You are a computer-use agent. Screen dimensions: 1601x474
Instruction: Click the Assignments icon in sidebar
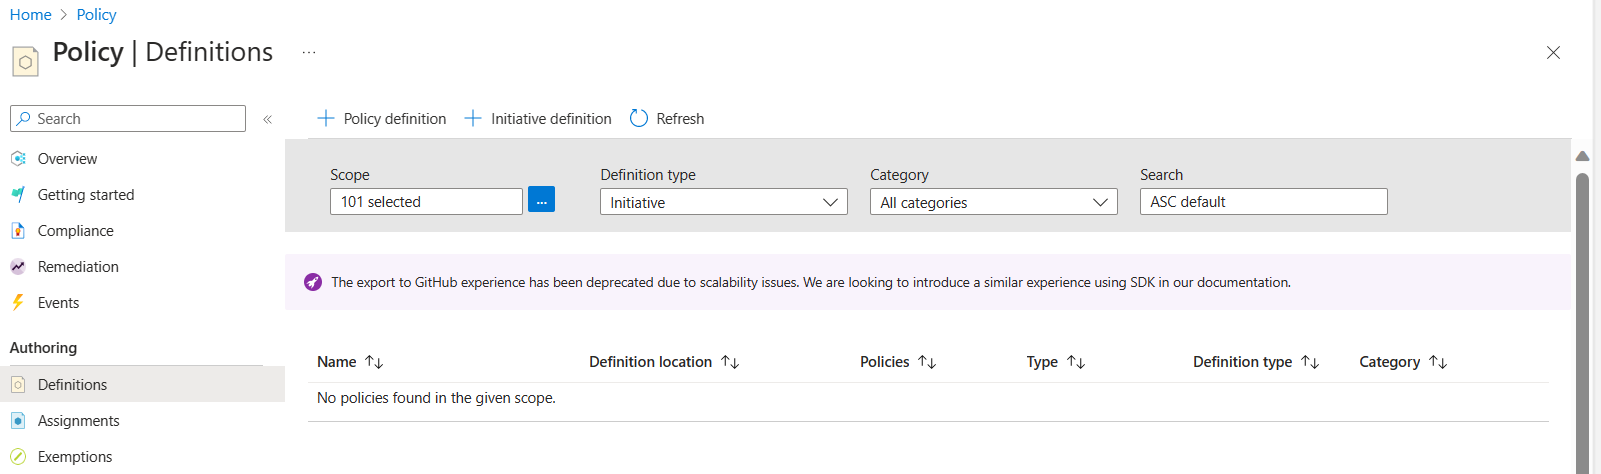tap(18, 421)
